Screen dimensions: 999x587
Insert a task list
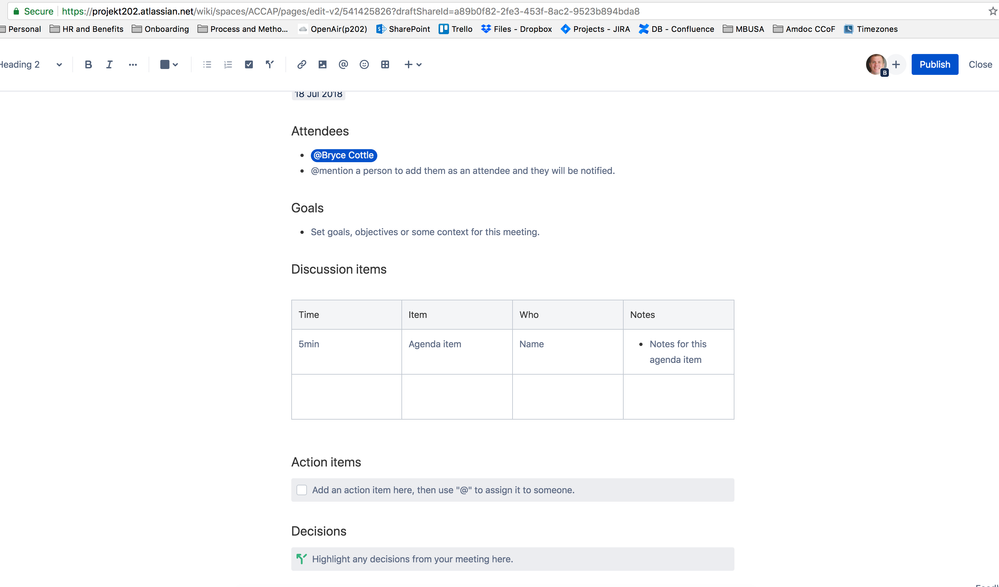[248, 64]
